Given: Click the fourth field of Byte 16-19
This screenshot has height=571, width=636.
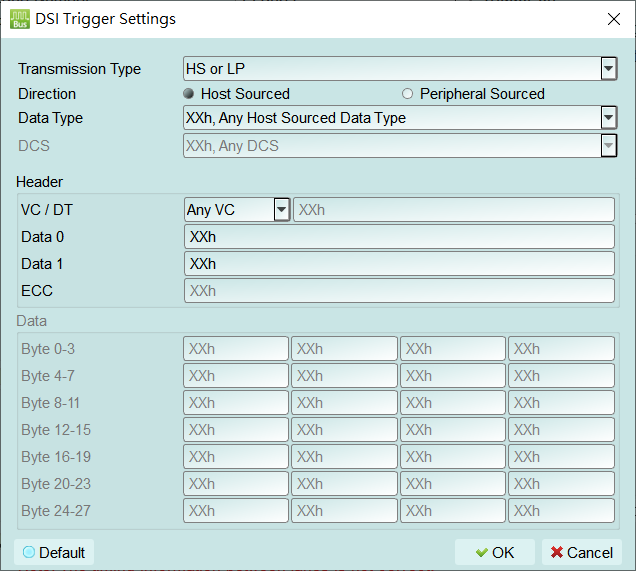Looking at the screenshot, I should coord(561,457).
